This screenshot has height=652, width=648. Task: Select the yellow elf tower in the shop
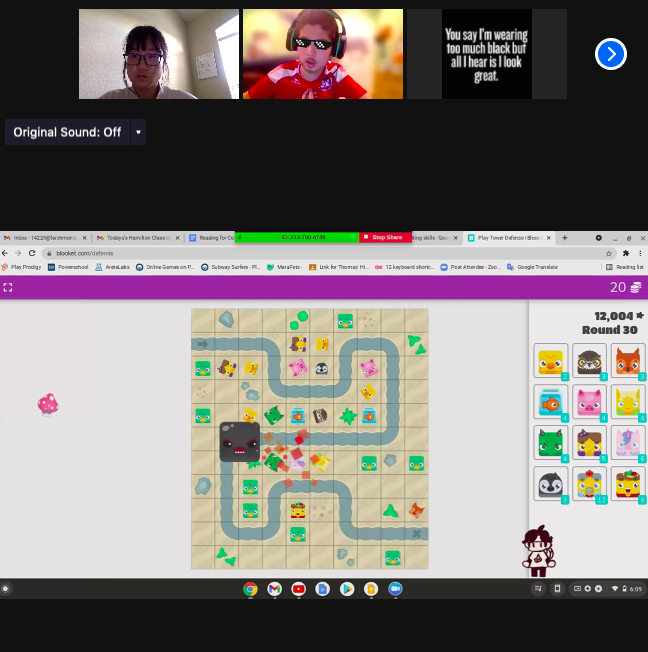pos(628,401)
